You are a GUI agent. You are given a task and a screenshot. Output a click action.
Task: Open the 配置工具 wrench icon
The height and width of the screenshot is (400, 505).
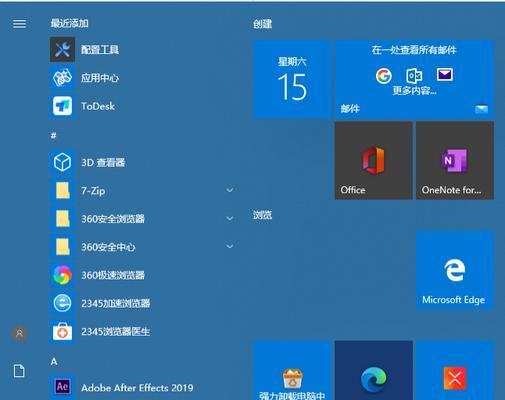[x=62, y=50]
